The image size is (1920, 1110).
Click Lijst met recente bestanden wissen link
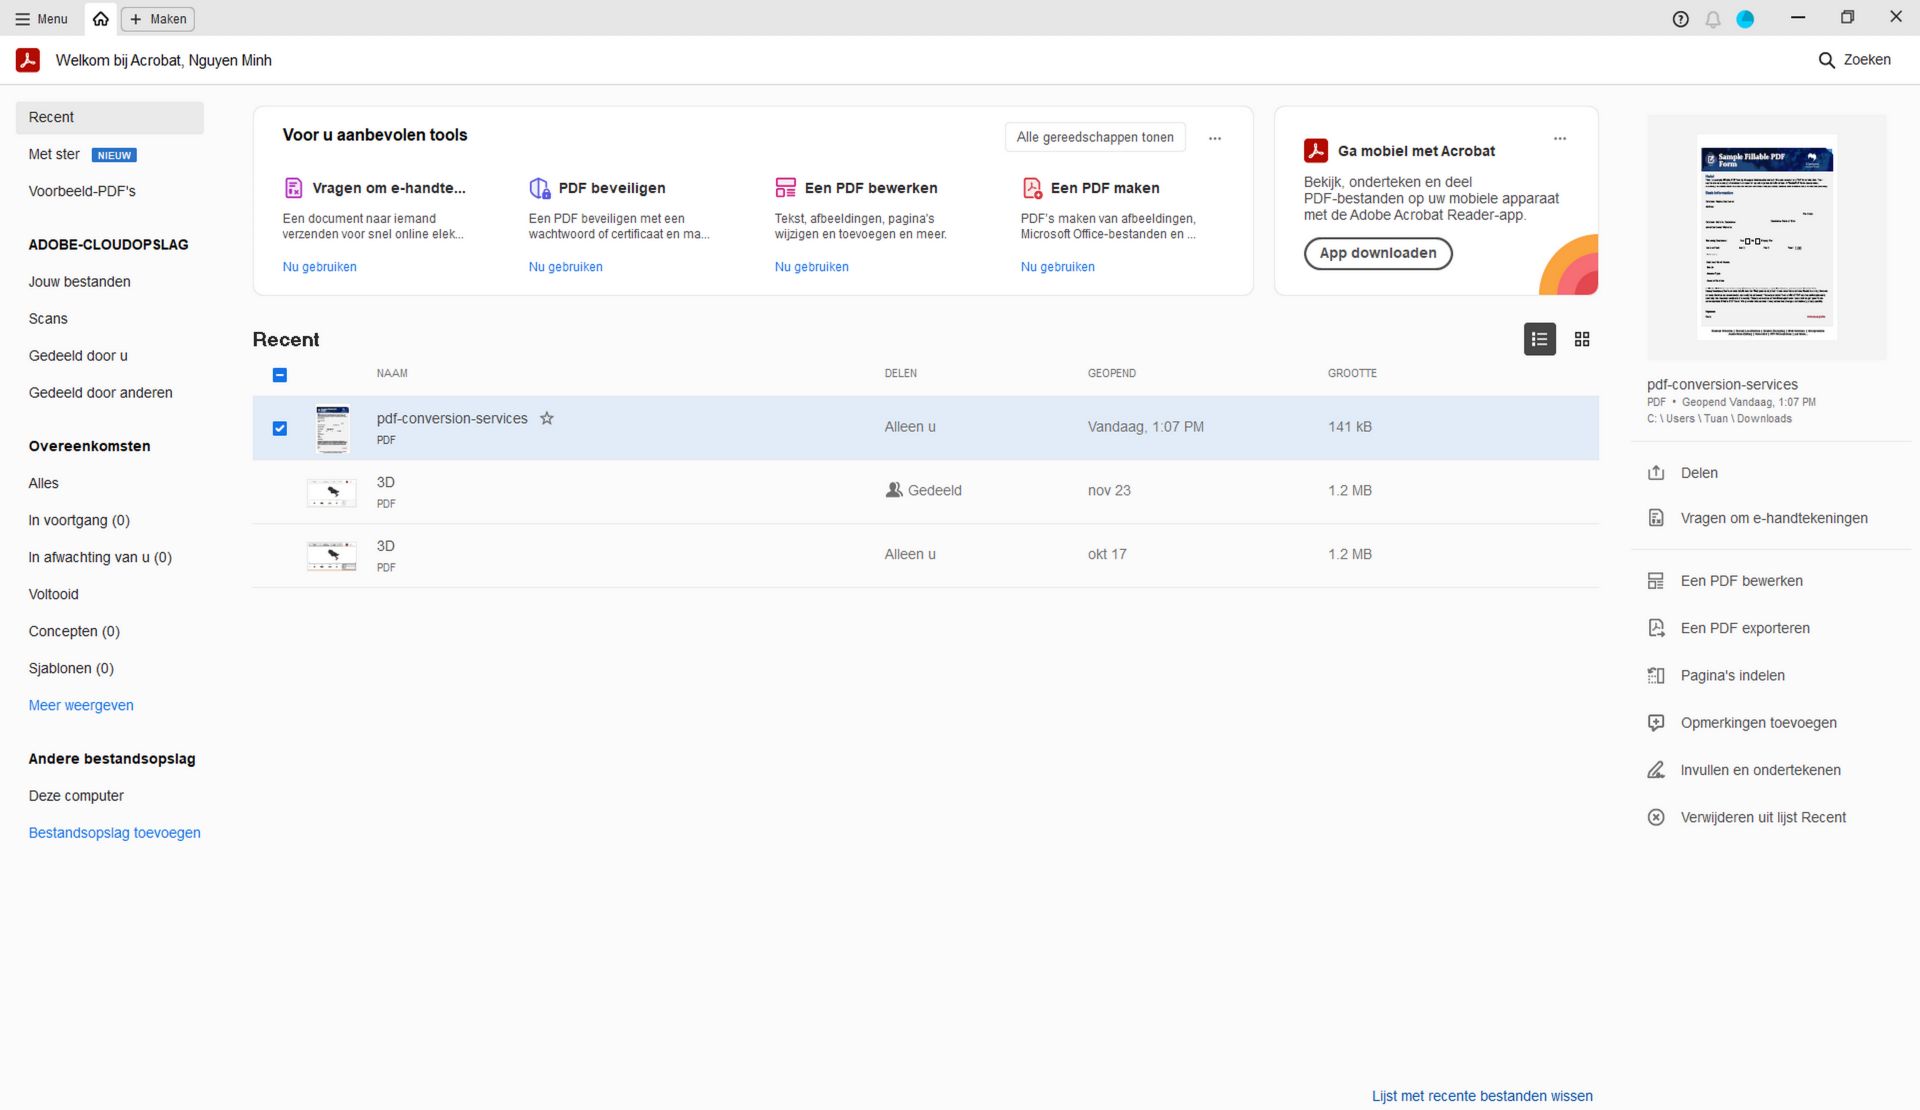coord(1481,1095)
